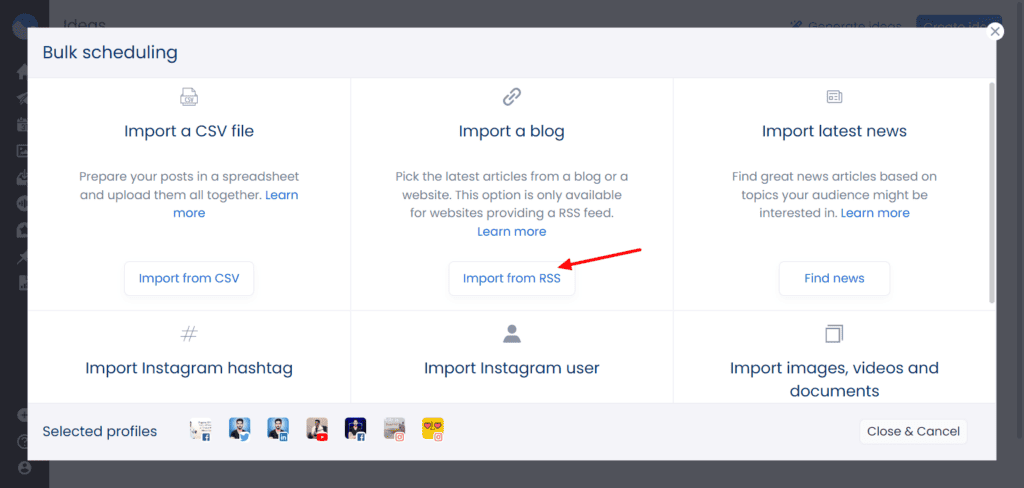Select the Twitter profile thumbnail
Image resolution: width=1024 pixels, height=488 pixels.
pos(240,429)
